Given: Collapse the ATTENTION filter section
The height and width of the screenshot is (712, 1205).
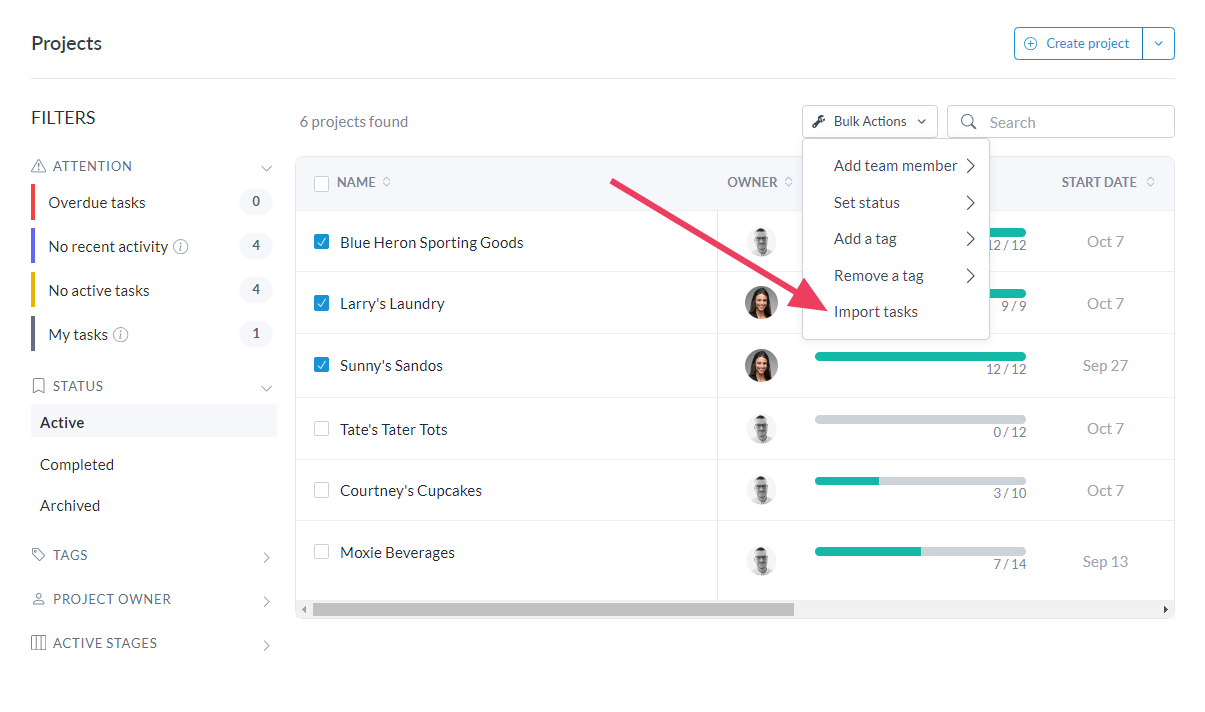Looking at the screenshot, I should point(266,168).
